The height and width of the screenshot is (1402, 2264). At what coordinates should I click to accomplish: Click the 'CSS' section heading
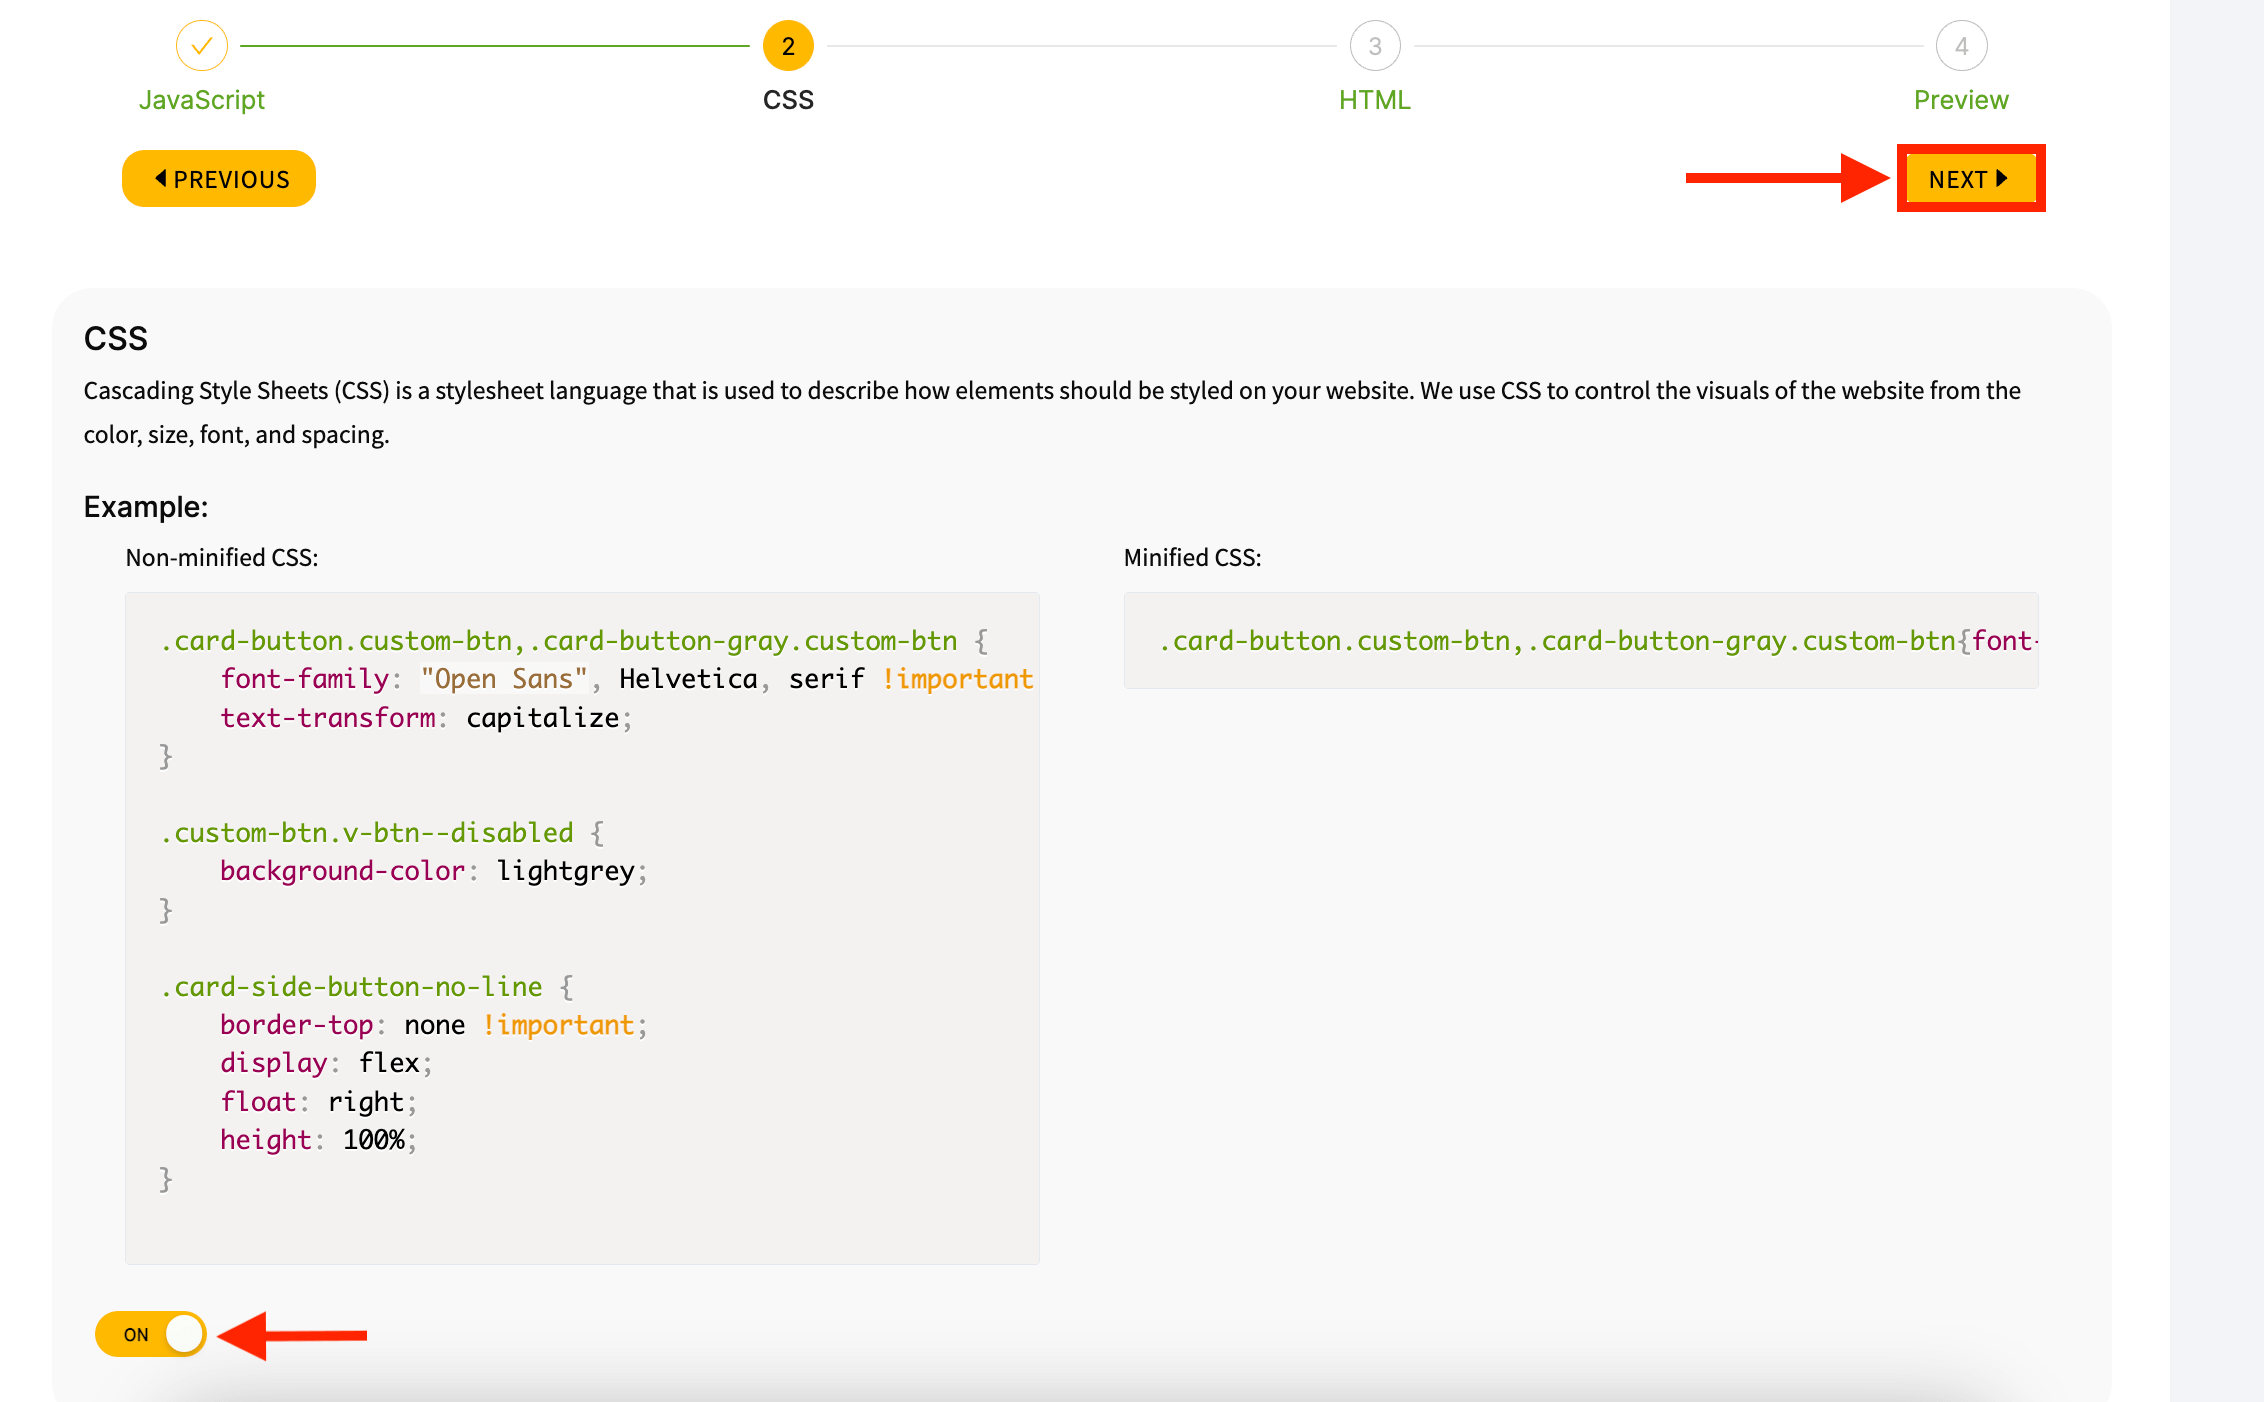coord(116,338)
